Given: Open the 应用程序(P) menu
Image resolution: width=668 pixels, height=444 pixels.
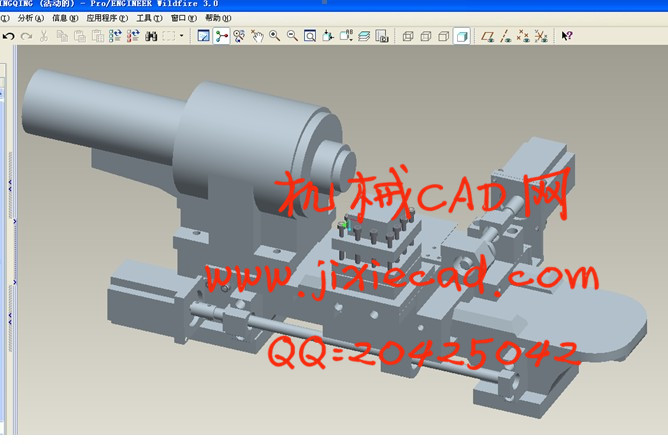Looking at the screenshot, I should pos(107,18).
